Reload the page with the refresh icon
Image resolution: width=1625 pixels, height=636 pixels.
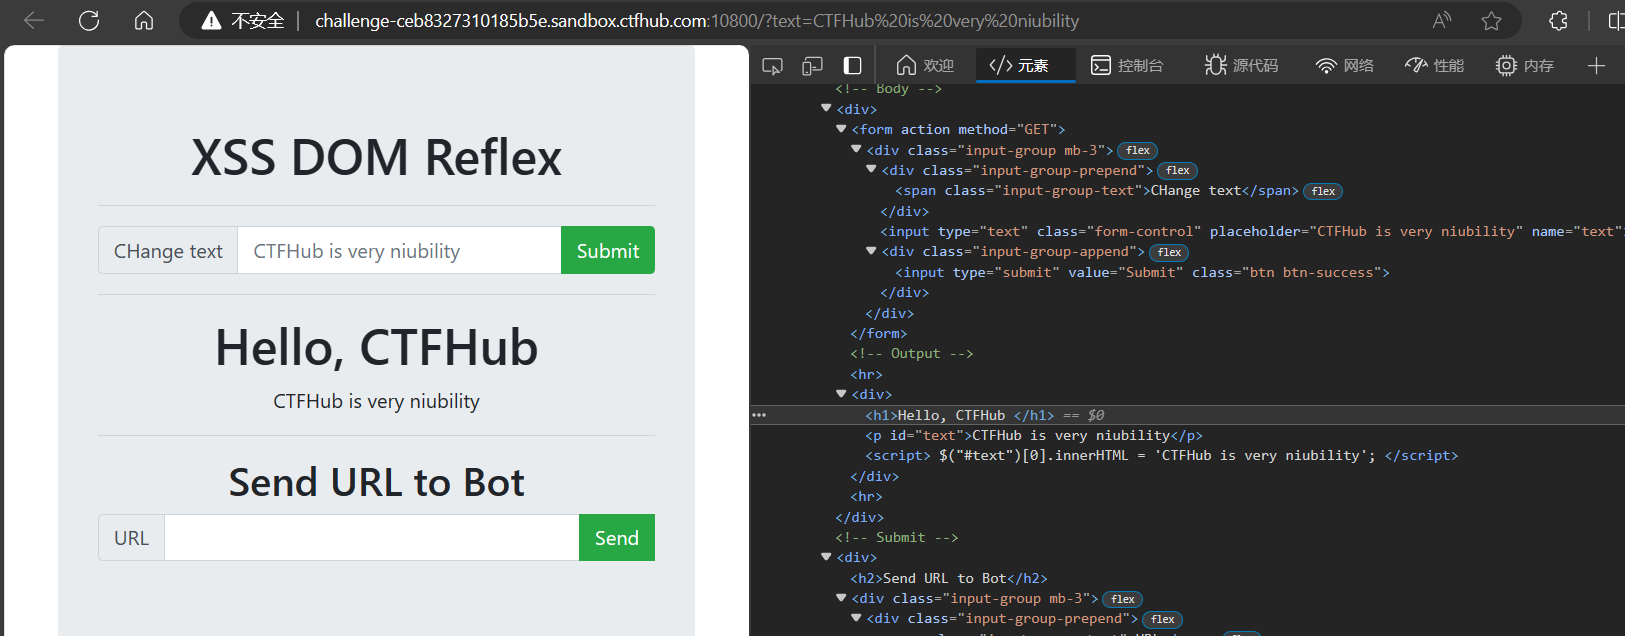pos(89,20)
